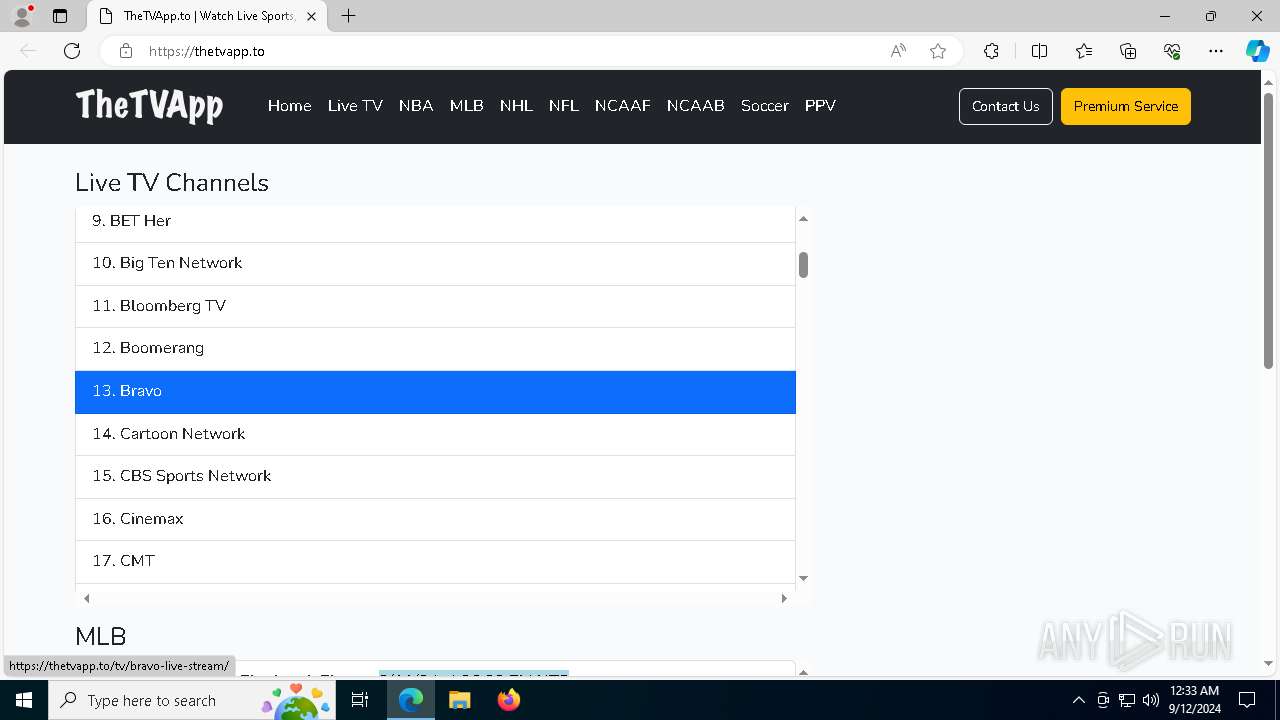
Task: Open the Extensions puzzle icon
Action: pyautogui.click(x=991, y=51)
